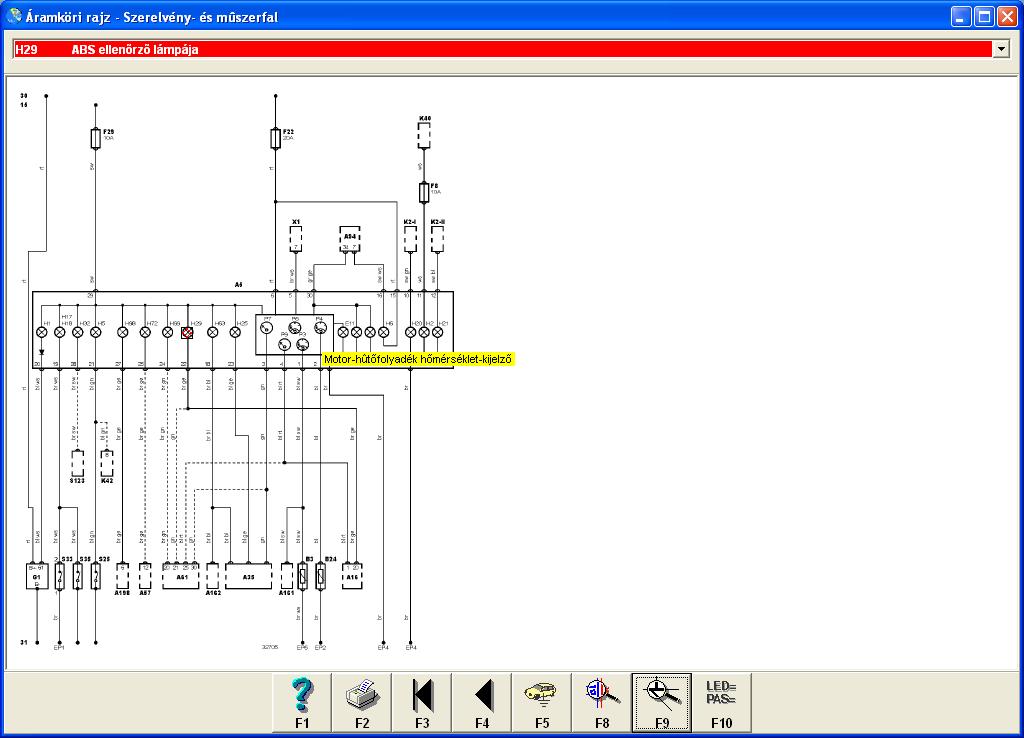This screenshot has height=738, width=1024.
Task: Select the H1 lamp symbol
Action: pos(42,332)
